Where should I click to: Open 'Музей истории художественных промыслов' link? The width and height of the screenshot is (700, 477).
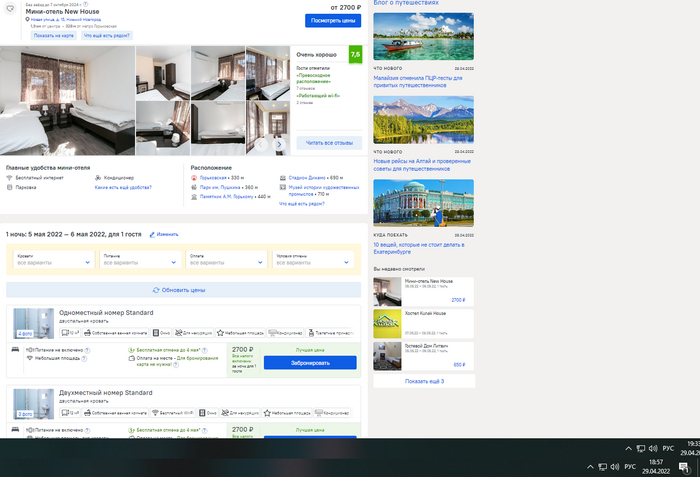pos(324,191)
